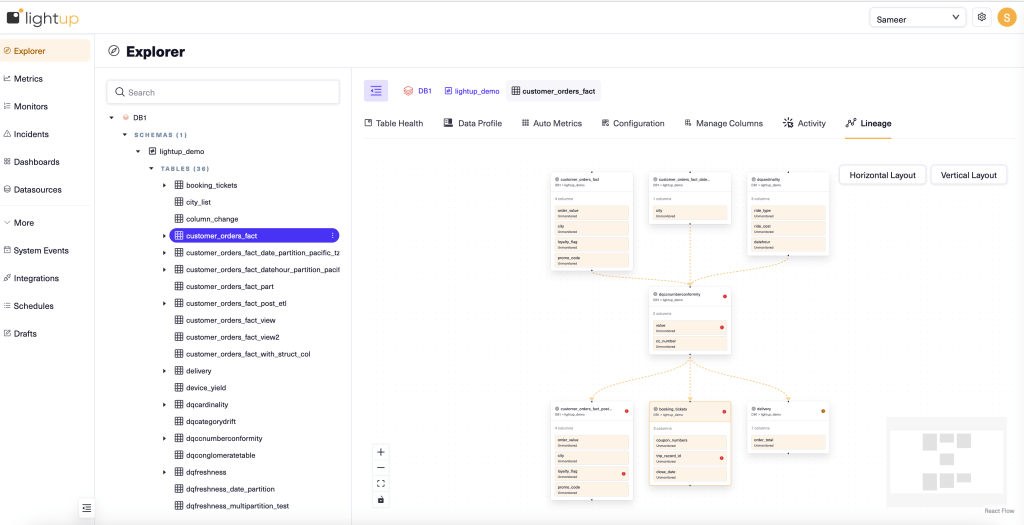This screenshot has height=525, width=1024.
Task: Click the fit view control icon
Action: click(x=381, y=484)
